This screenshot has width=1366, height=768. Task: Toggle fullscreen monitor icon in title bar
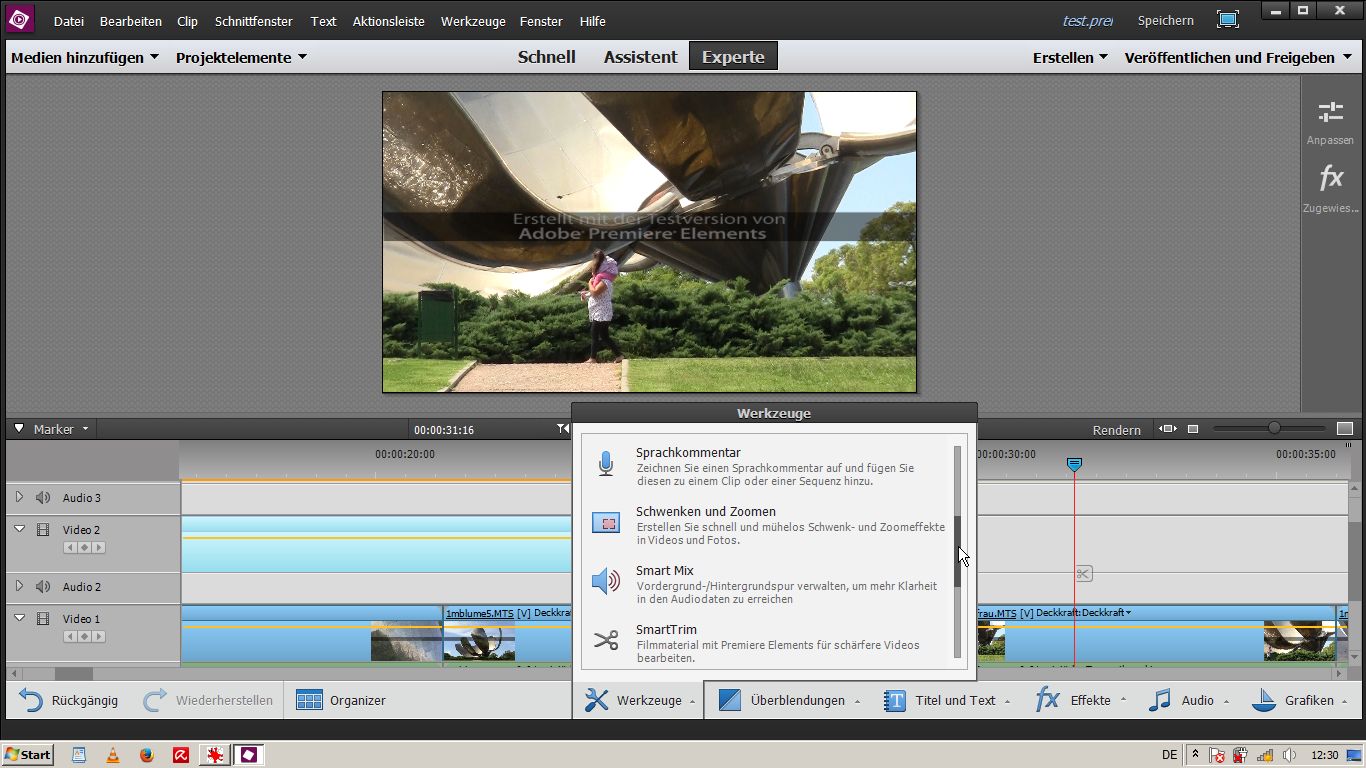1228,19
